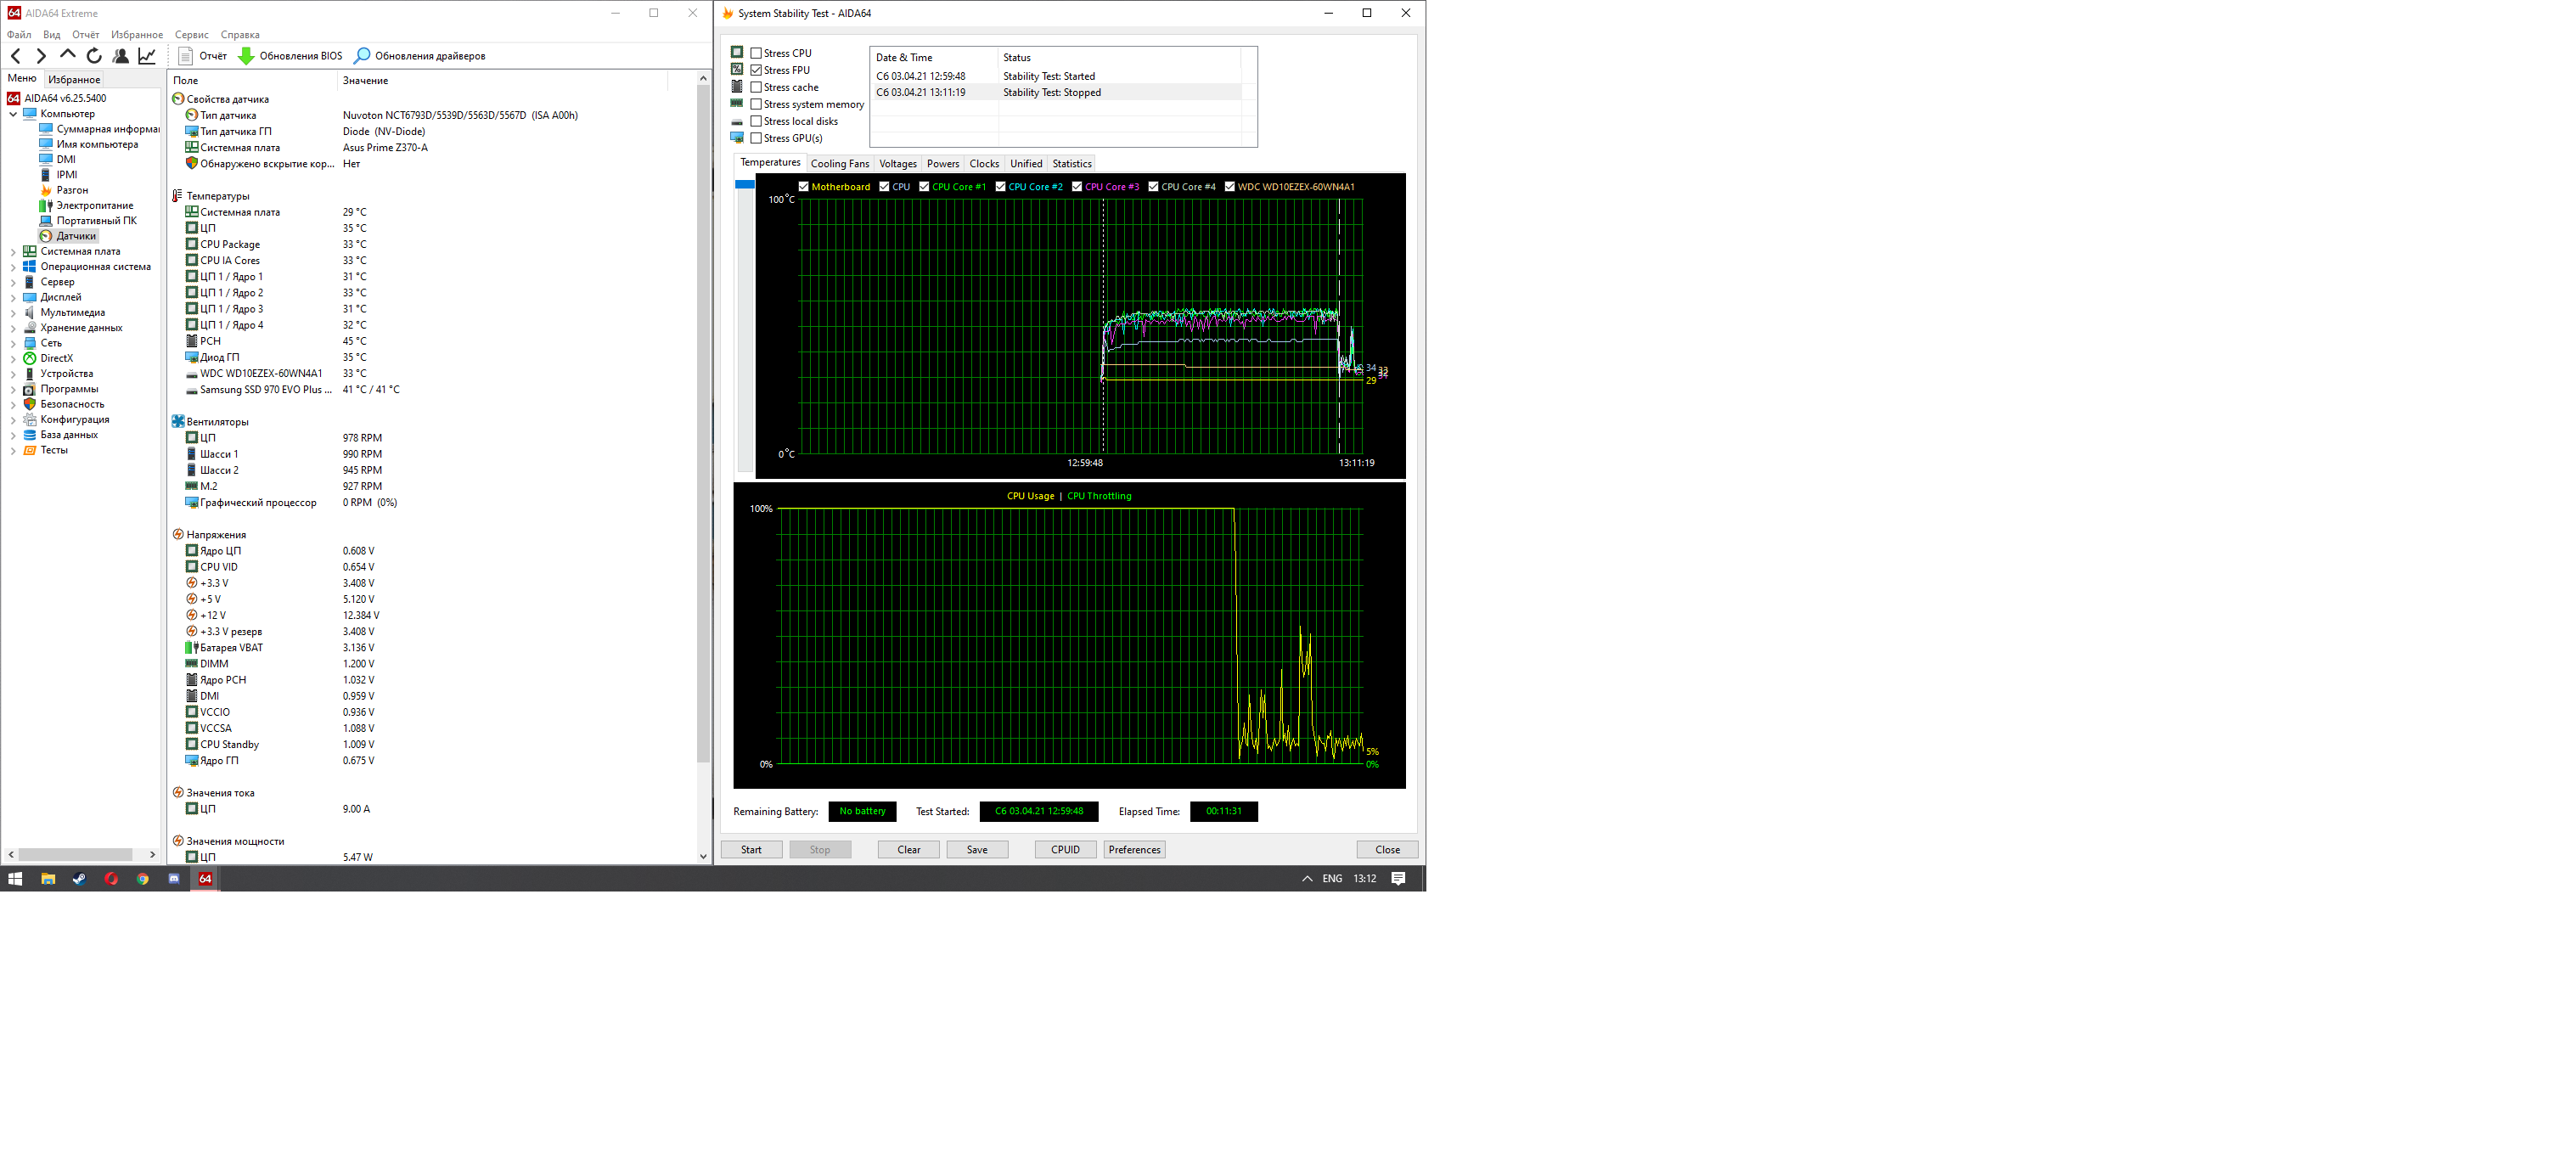Open the Сервис menu
The width and height of the screenshot is (2576, 1170).
coord(191,35)
